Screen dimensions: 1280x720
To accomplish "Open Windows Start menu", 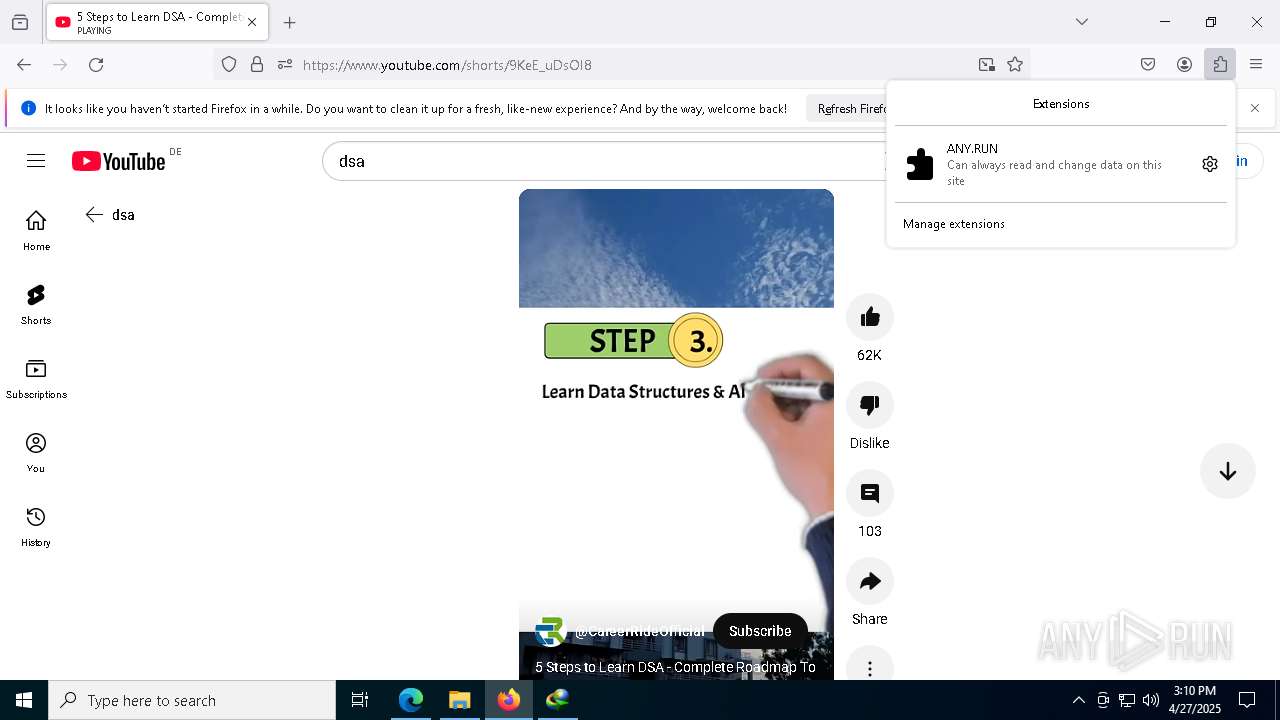I will pos(24,700).
